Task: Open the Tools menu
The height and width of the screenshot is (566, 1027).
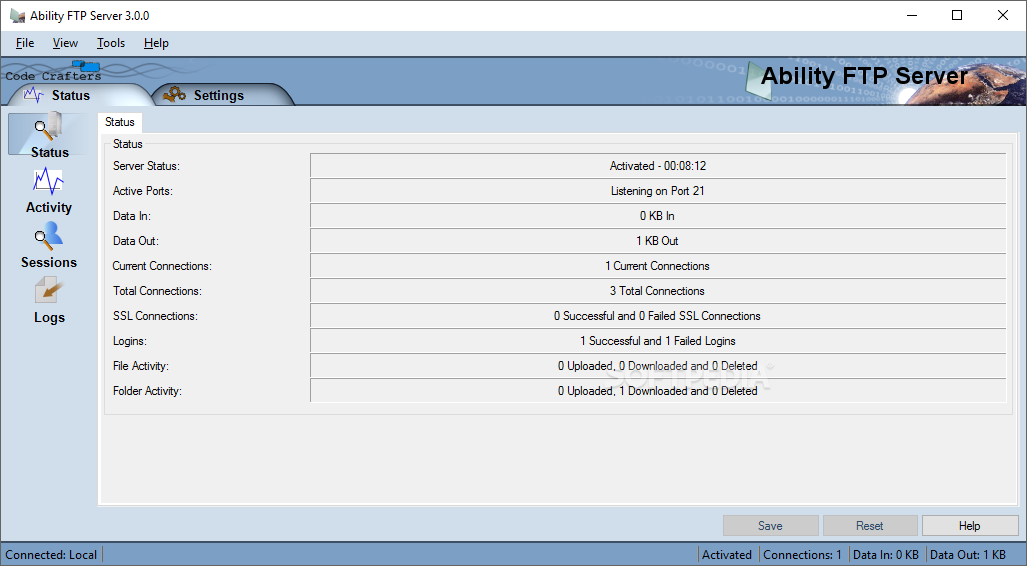Action: 111,43
